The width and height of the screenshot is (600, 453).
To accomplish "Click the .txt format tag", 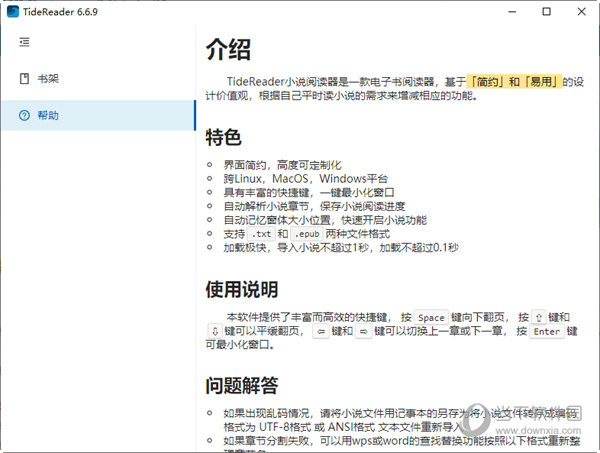I will pos(261,233).
